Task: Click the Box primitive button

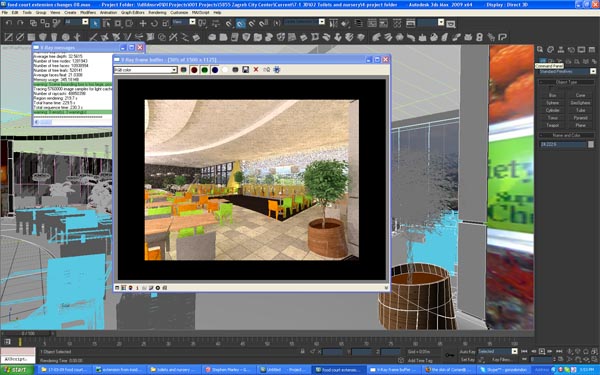Action: pyautogui.click(x=553, y=95)
